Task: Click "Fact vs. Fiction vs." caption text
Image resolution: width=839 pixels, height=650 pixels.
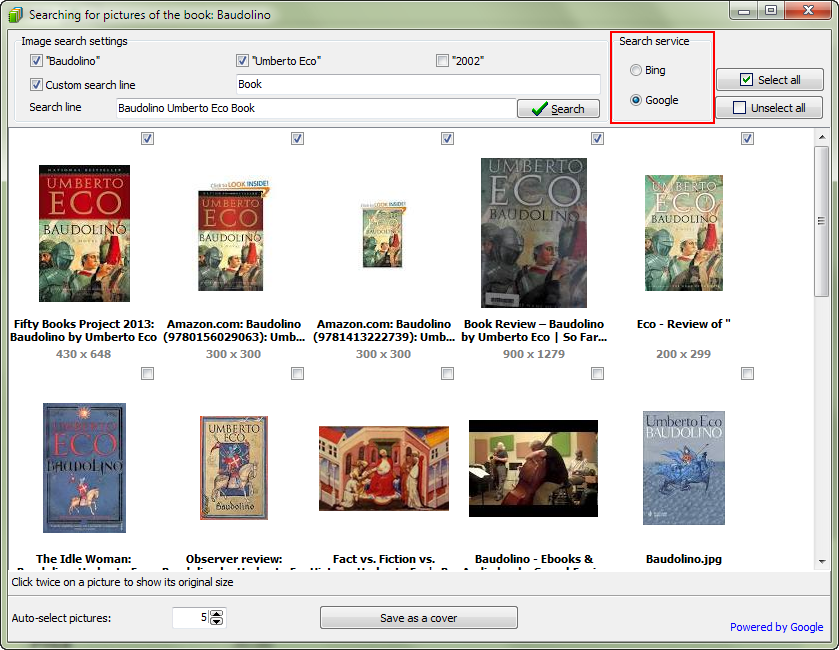Action: click(x=384, y=559)
